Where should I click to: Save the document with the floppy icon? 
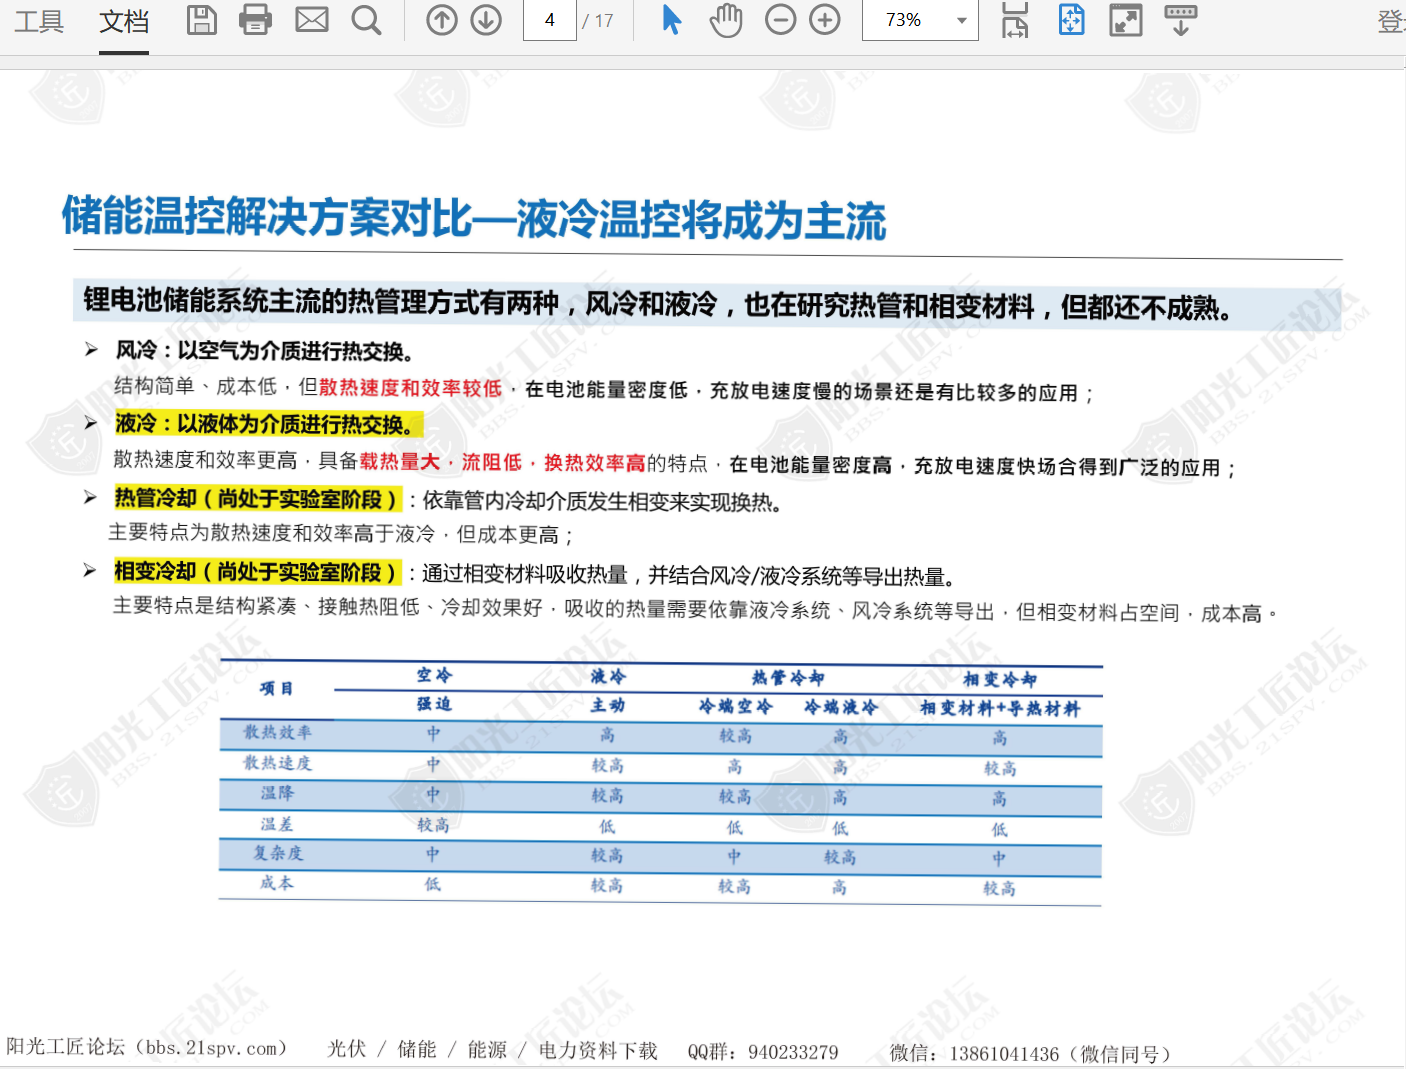[202, 20]
